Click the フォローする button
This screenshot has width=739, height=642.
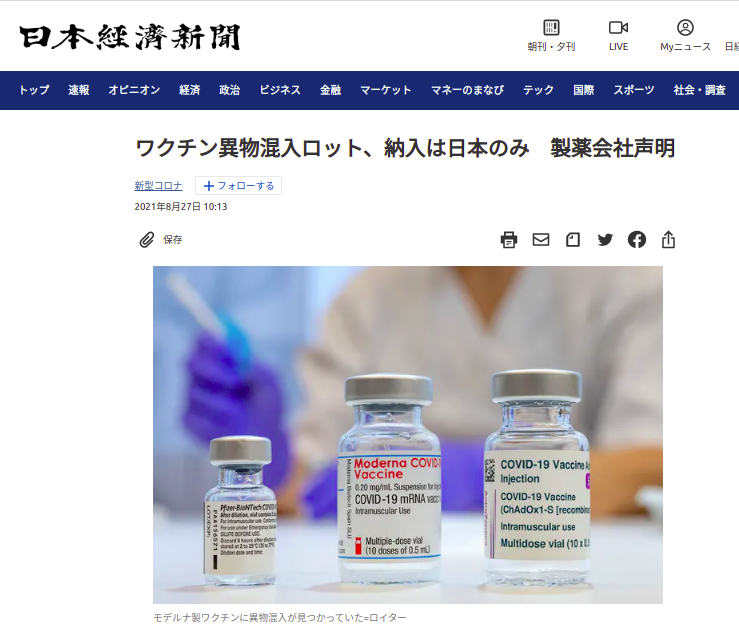point(238,186)
